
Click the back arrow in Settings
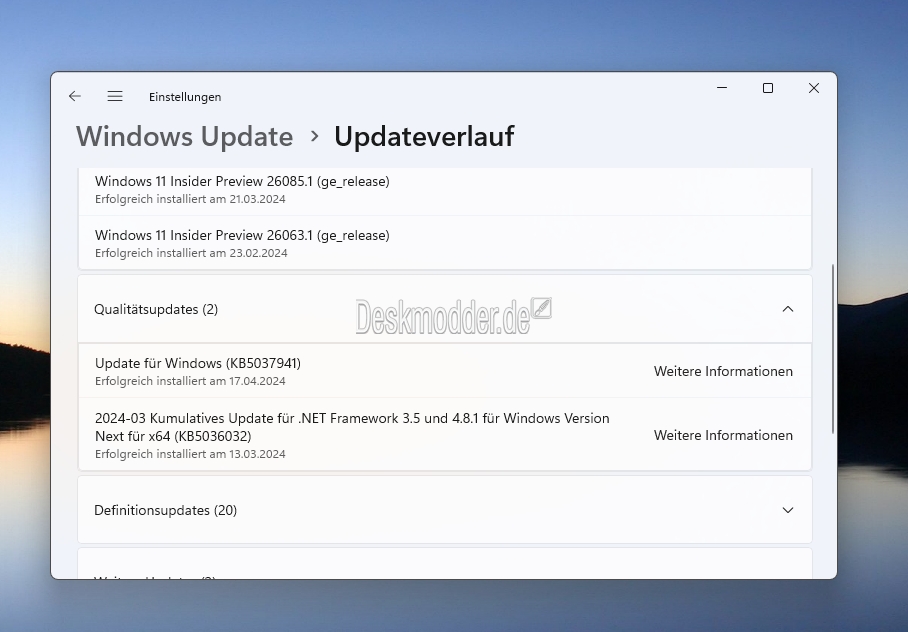click(x=75, y=97)
